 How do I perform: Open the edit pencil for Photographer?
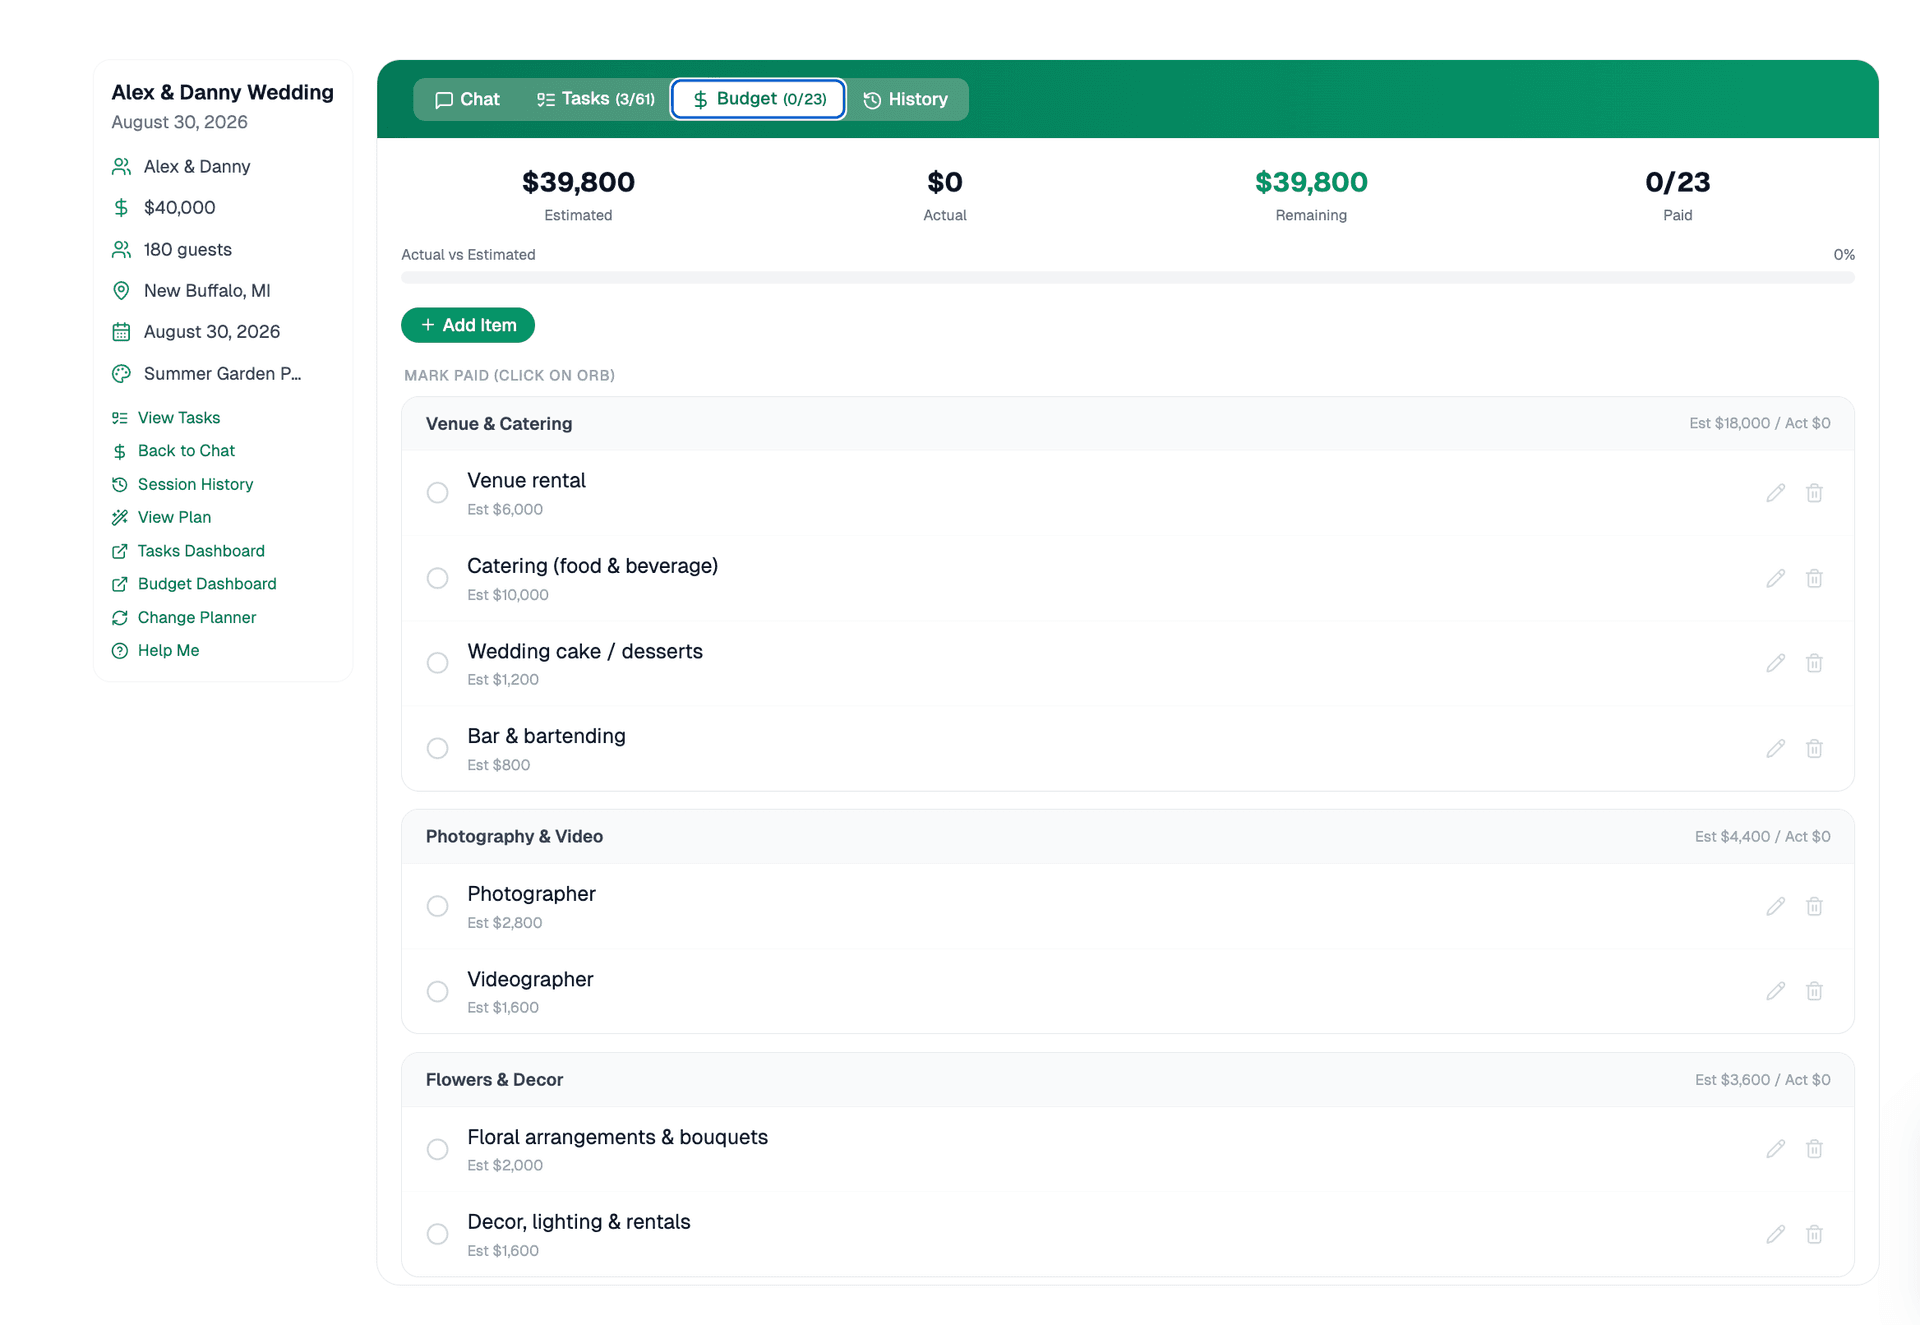1776,906
